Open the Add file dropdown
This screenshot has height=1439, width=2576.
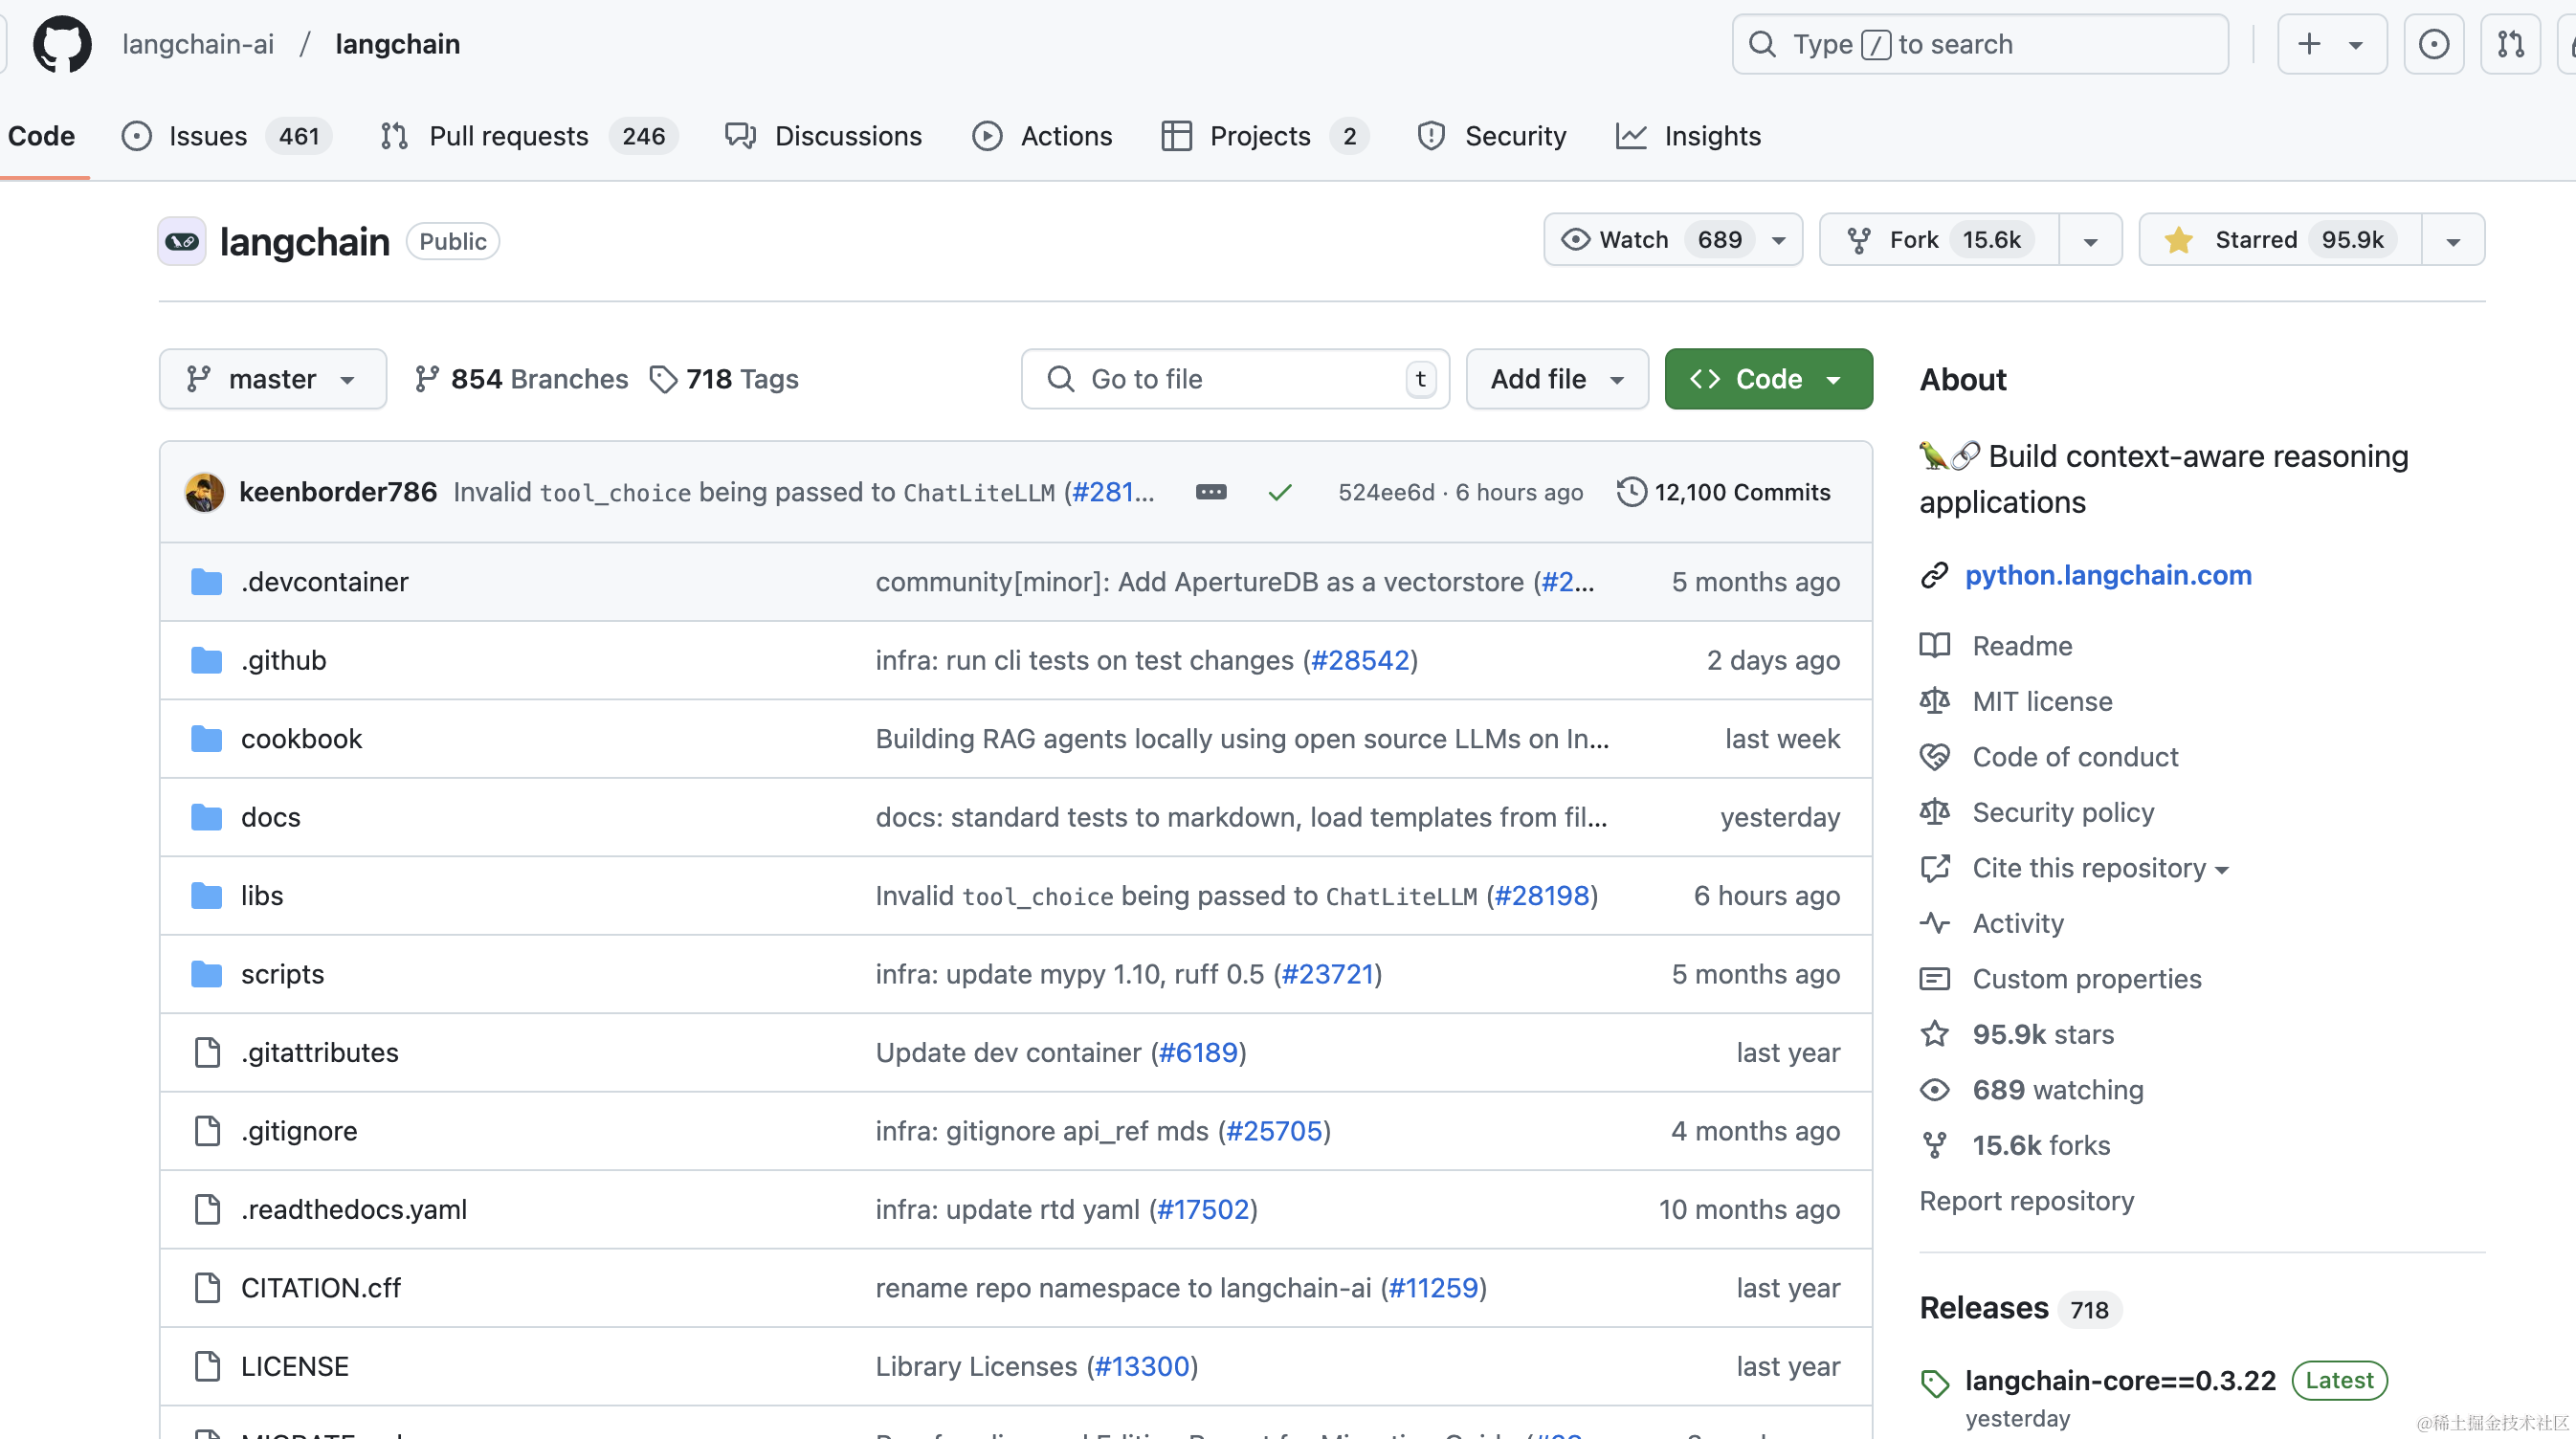coord(1556,379)
